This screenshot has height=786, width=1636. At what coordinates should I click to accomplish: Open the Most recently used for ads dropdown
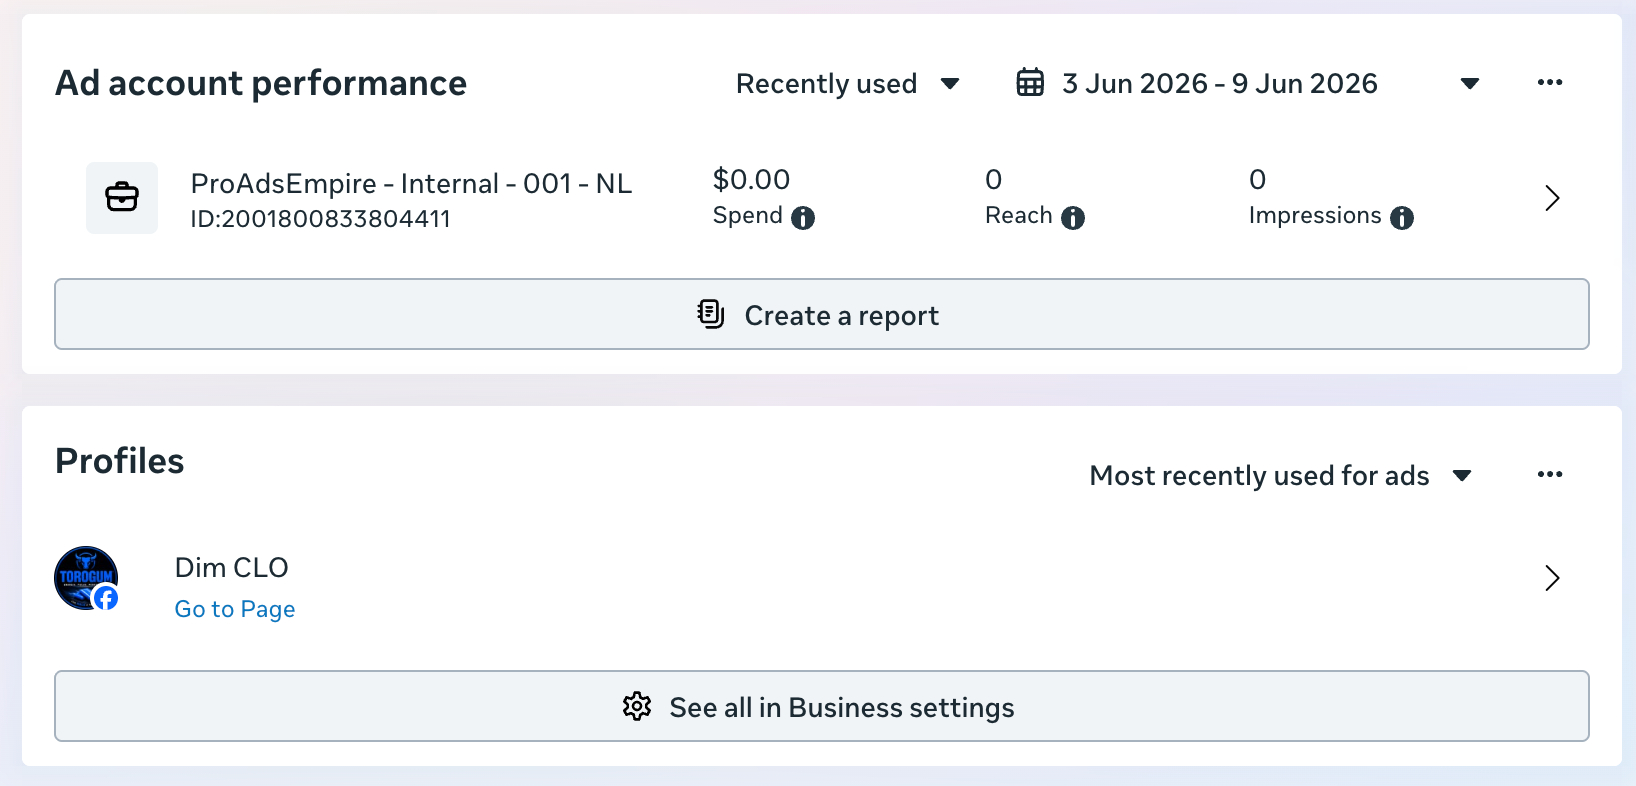coord(1280,476)
